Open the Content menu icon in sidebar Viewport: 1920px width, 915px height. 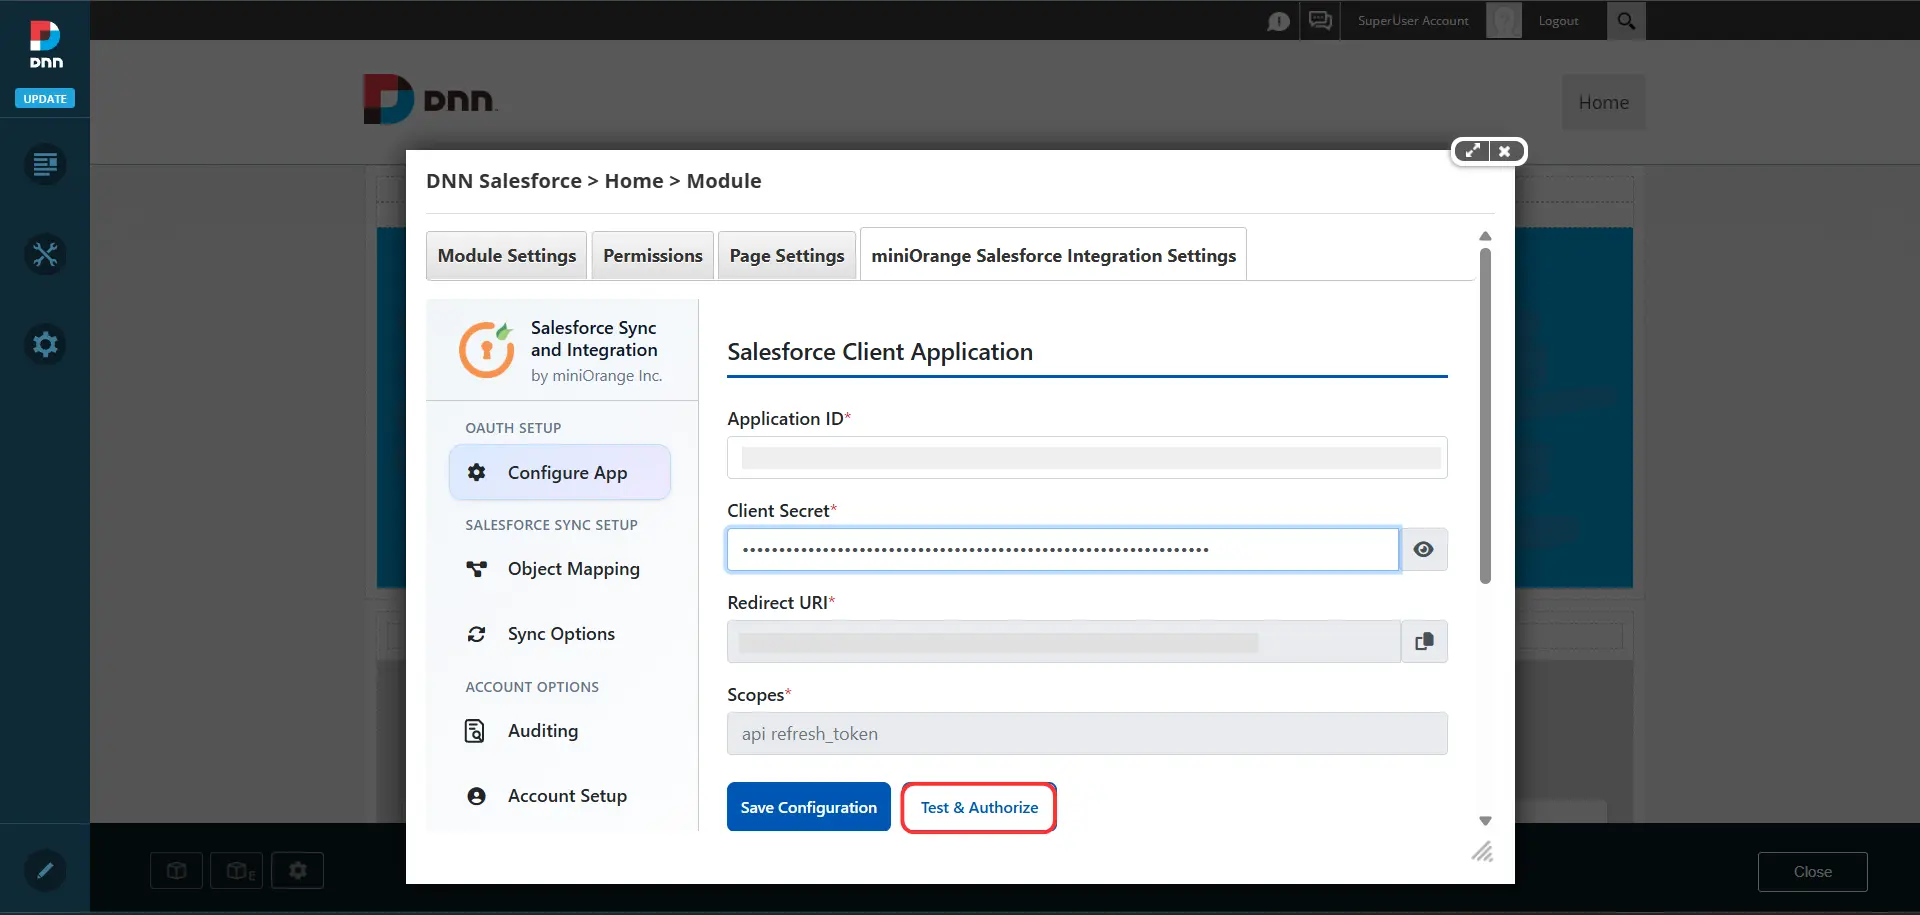click(x=45, y=164)
